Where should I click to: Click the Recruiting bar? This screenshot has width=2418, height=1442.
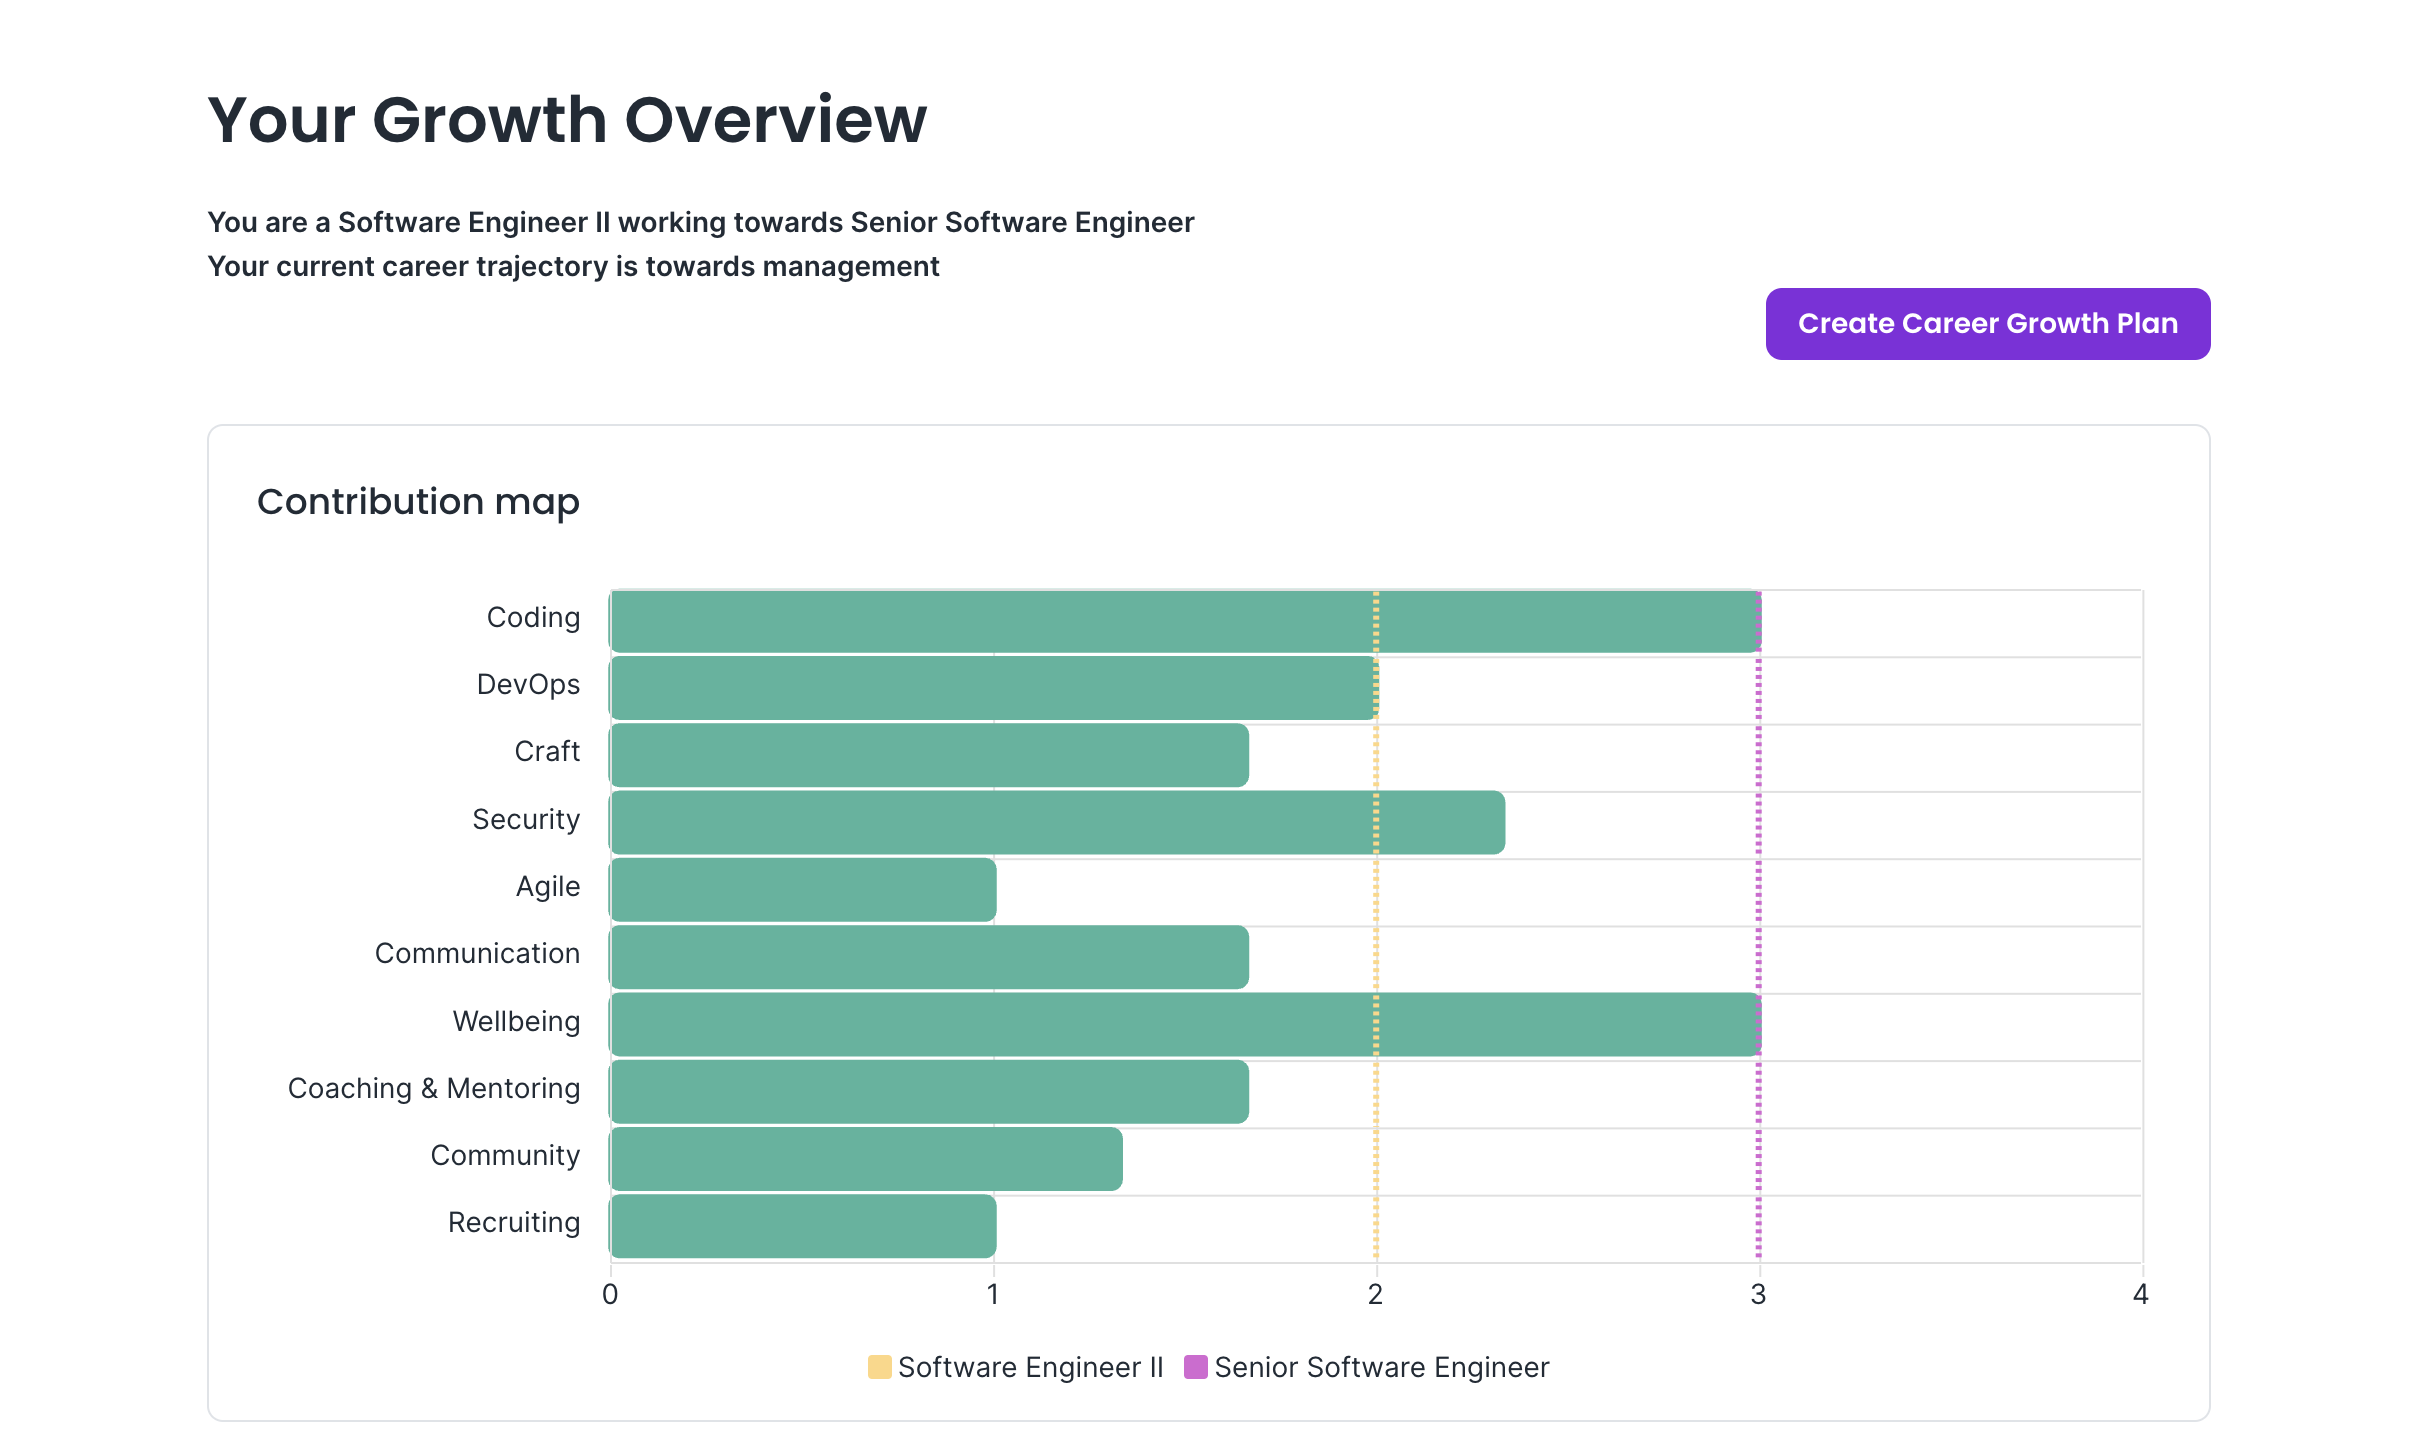(803, 1226)
